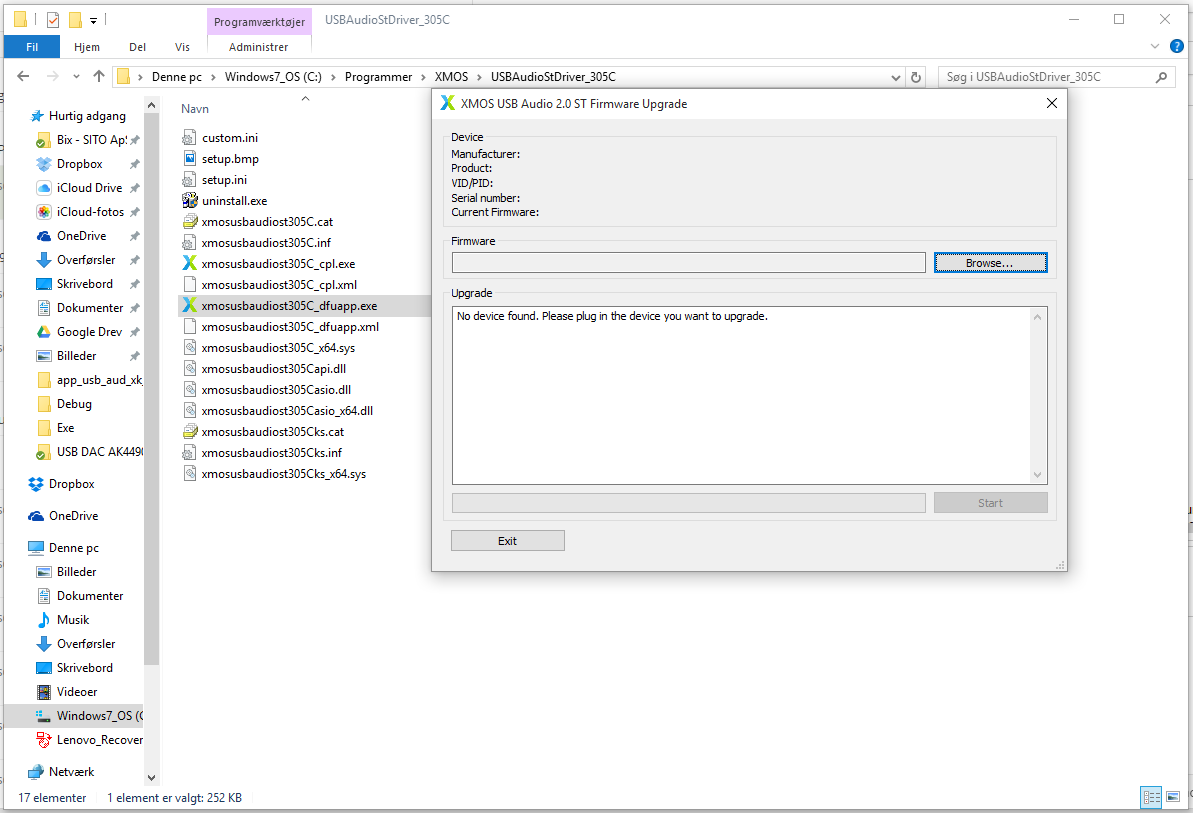The height and width of the screenshot is (813, 1193).
Task: Refresh the current folder
Action: pos(916,77)
